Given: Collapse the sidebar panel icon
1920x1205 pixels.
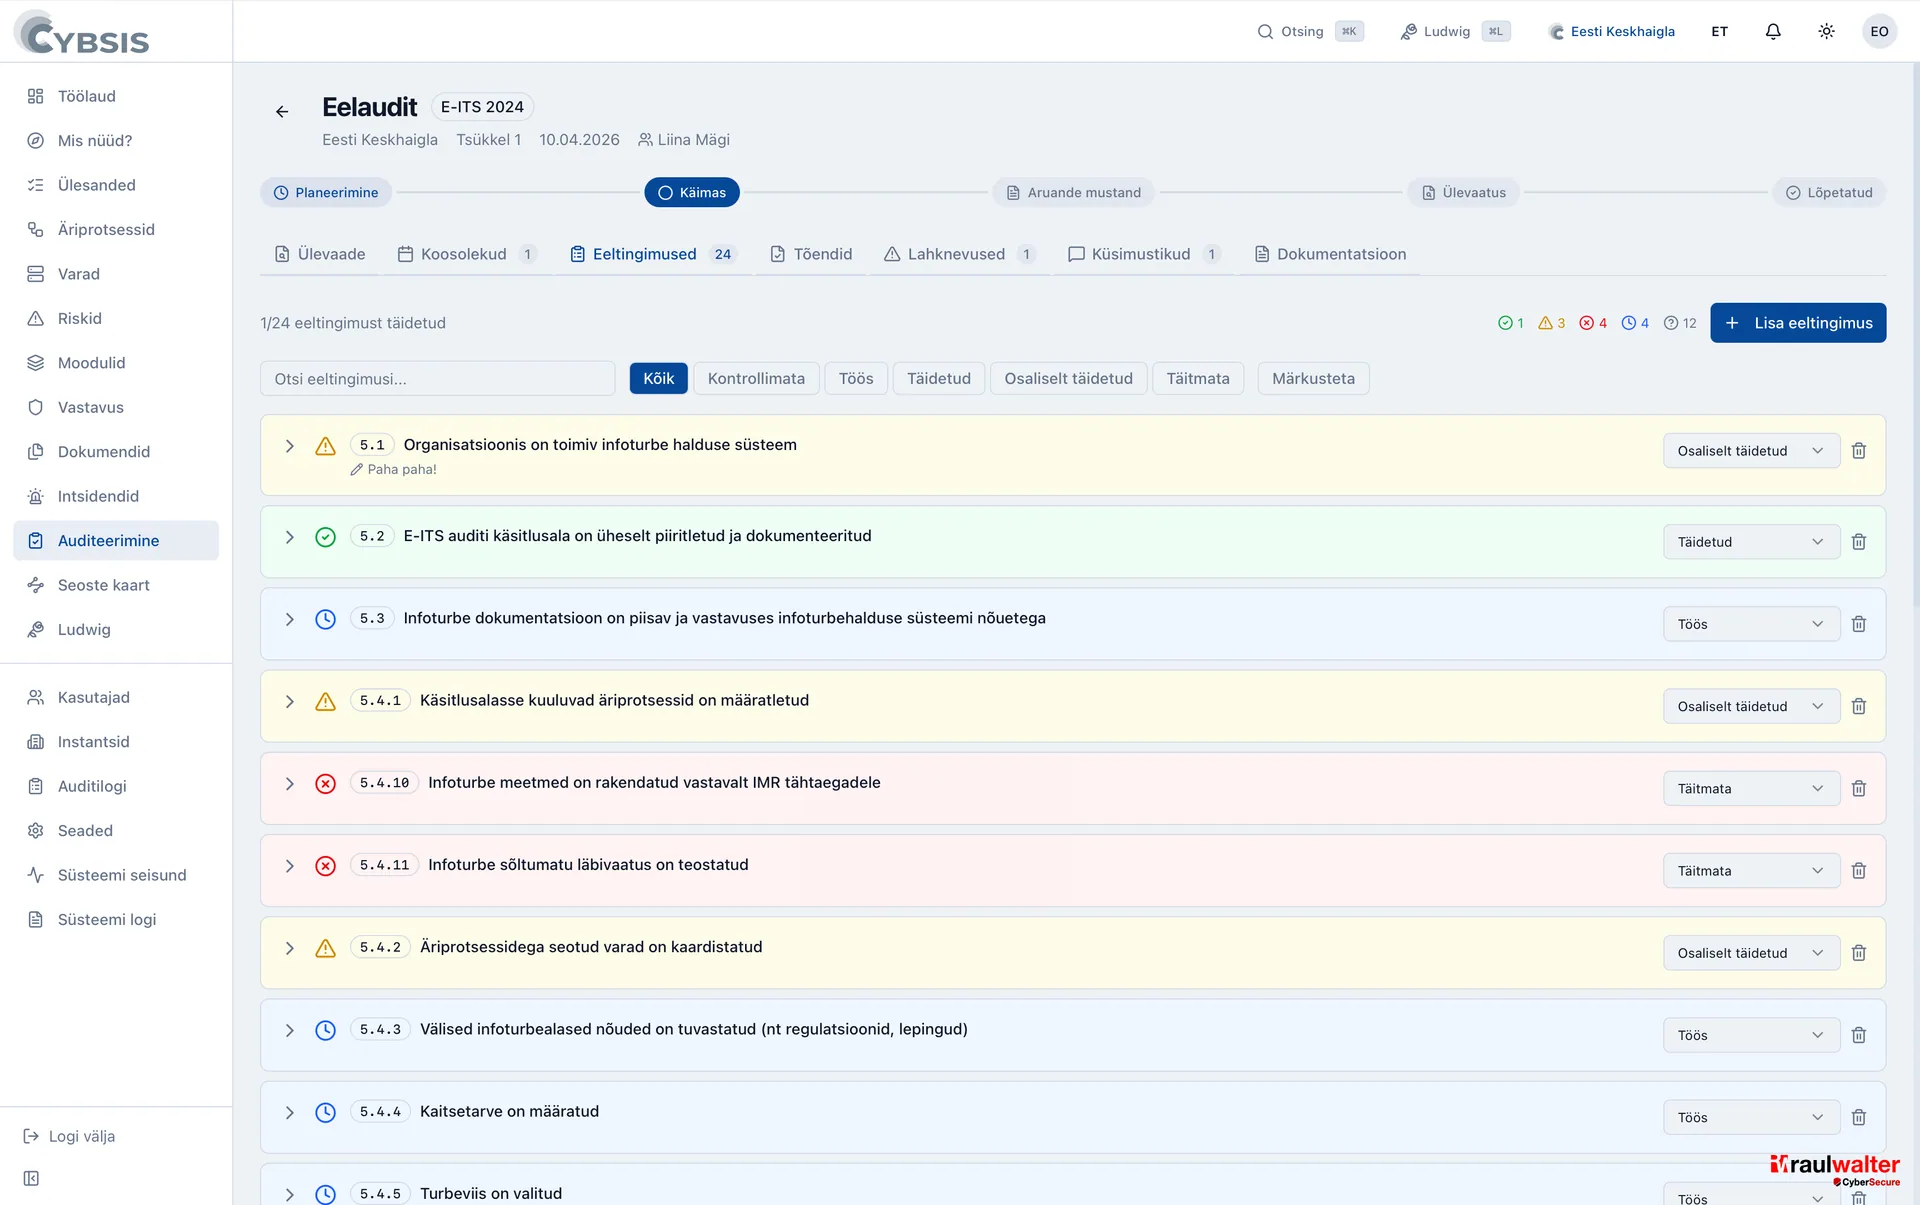Looking at the screenshot, I should pyautogui.click(x=32, y=1179).
